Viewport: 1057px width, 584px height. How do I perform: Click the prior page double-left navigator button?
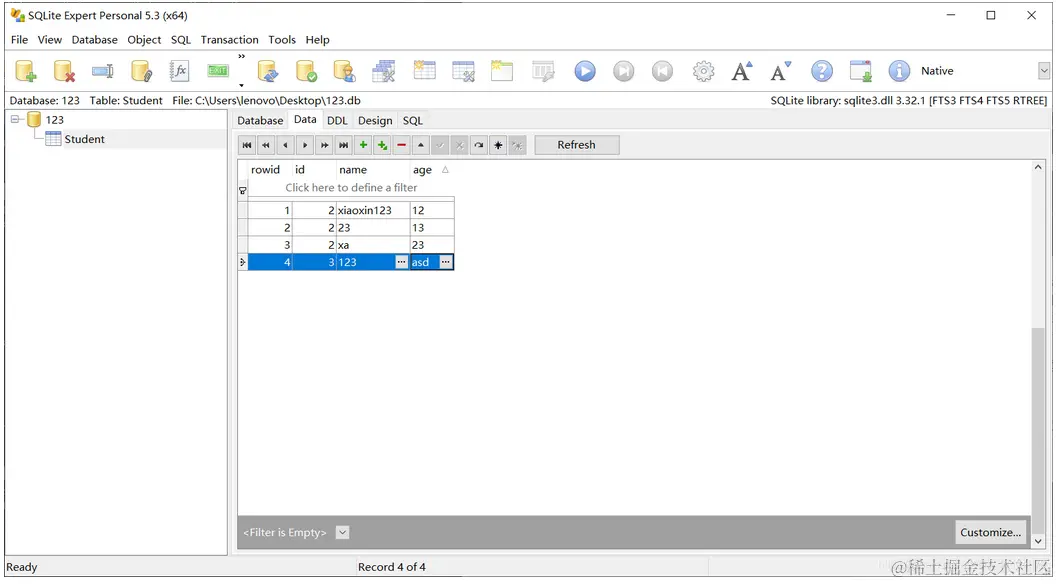pyautogui.click(x=266, y=145)
